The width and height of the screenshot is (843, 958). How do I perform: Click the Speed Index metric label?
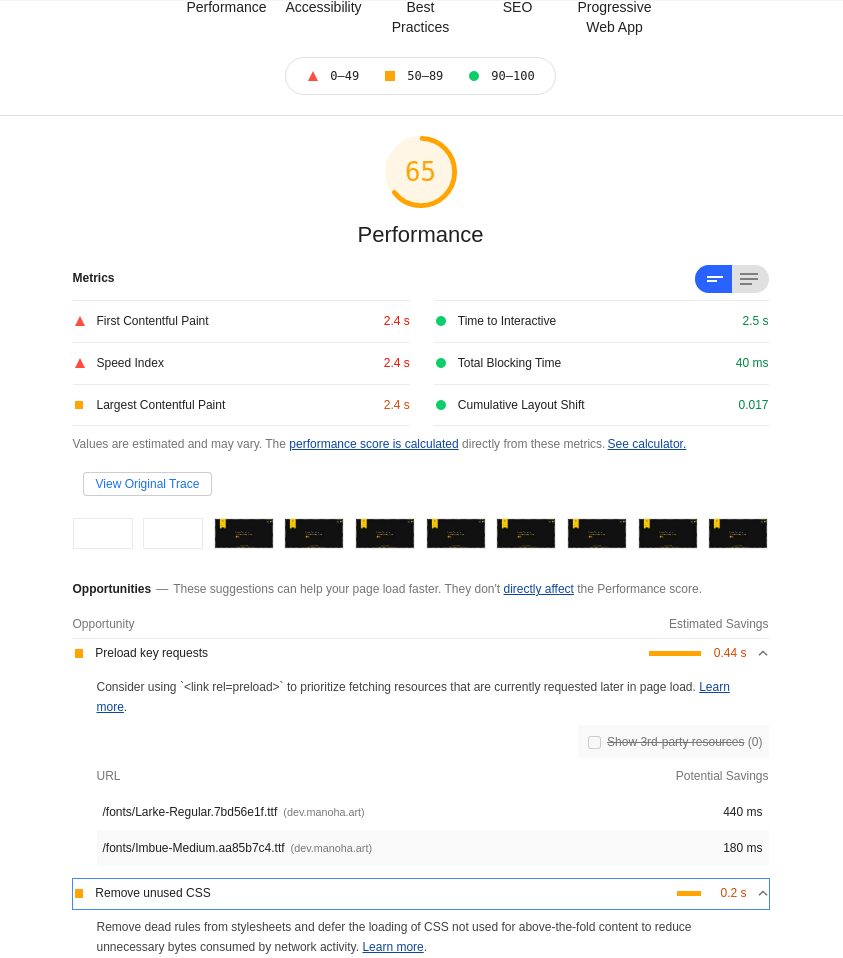click(130, 363)
